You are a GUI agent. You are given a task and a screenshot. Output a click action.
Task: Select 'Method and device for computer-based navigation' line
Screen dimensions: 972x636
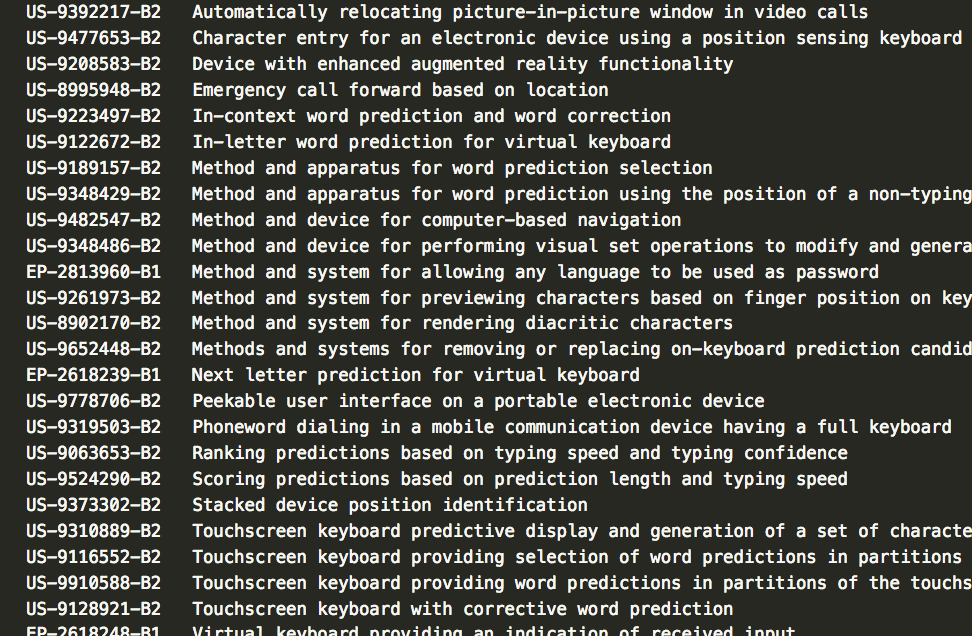pyautogui.click(x=436, y=220)
